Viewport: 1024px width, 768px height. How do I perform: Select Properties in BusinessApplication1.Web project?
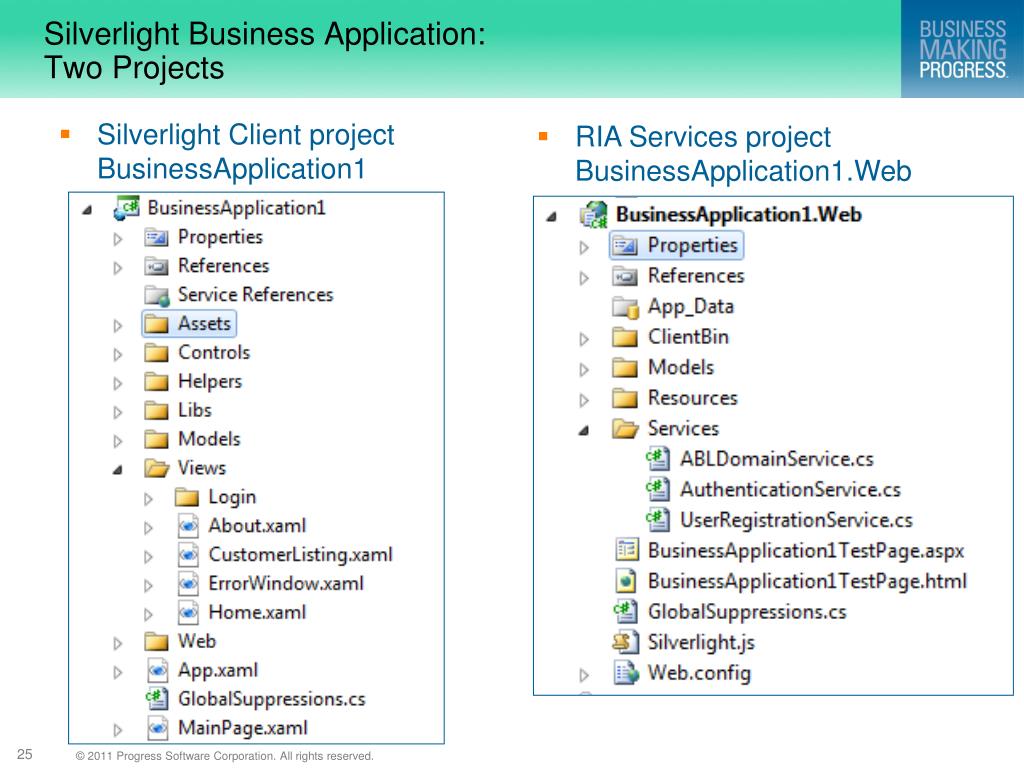(x=677, y=246)
